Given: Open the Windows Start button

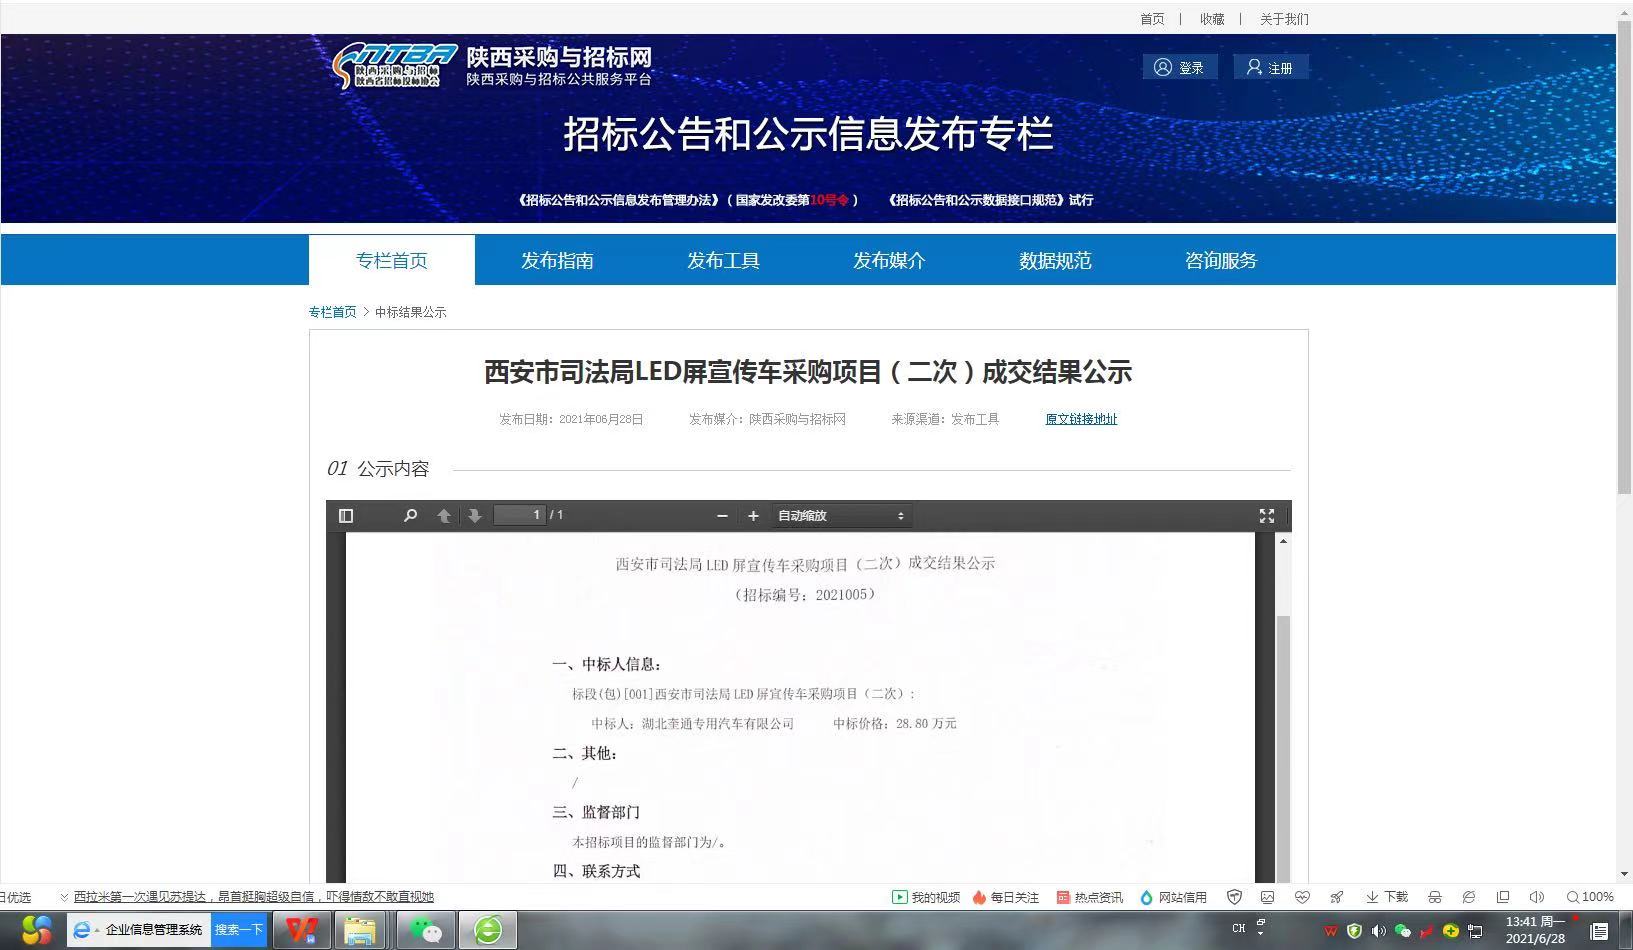Looking at the screenshot, I should [37, 930].
